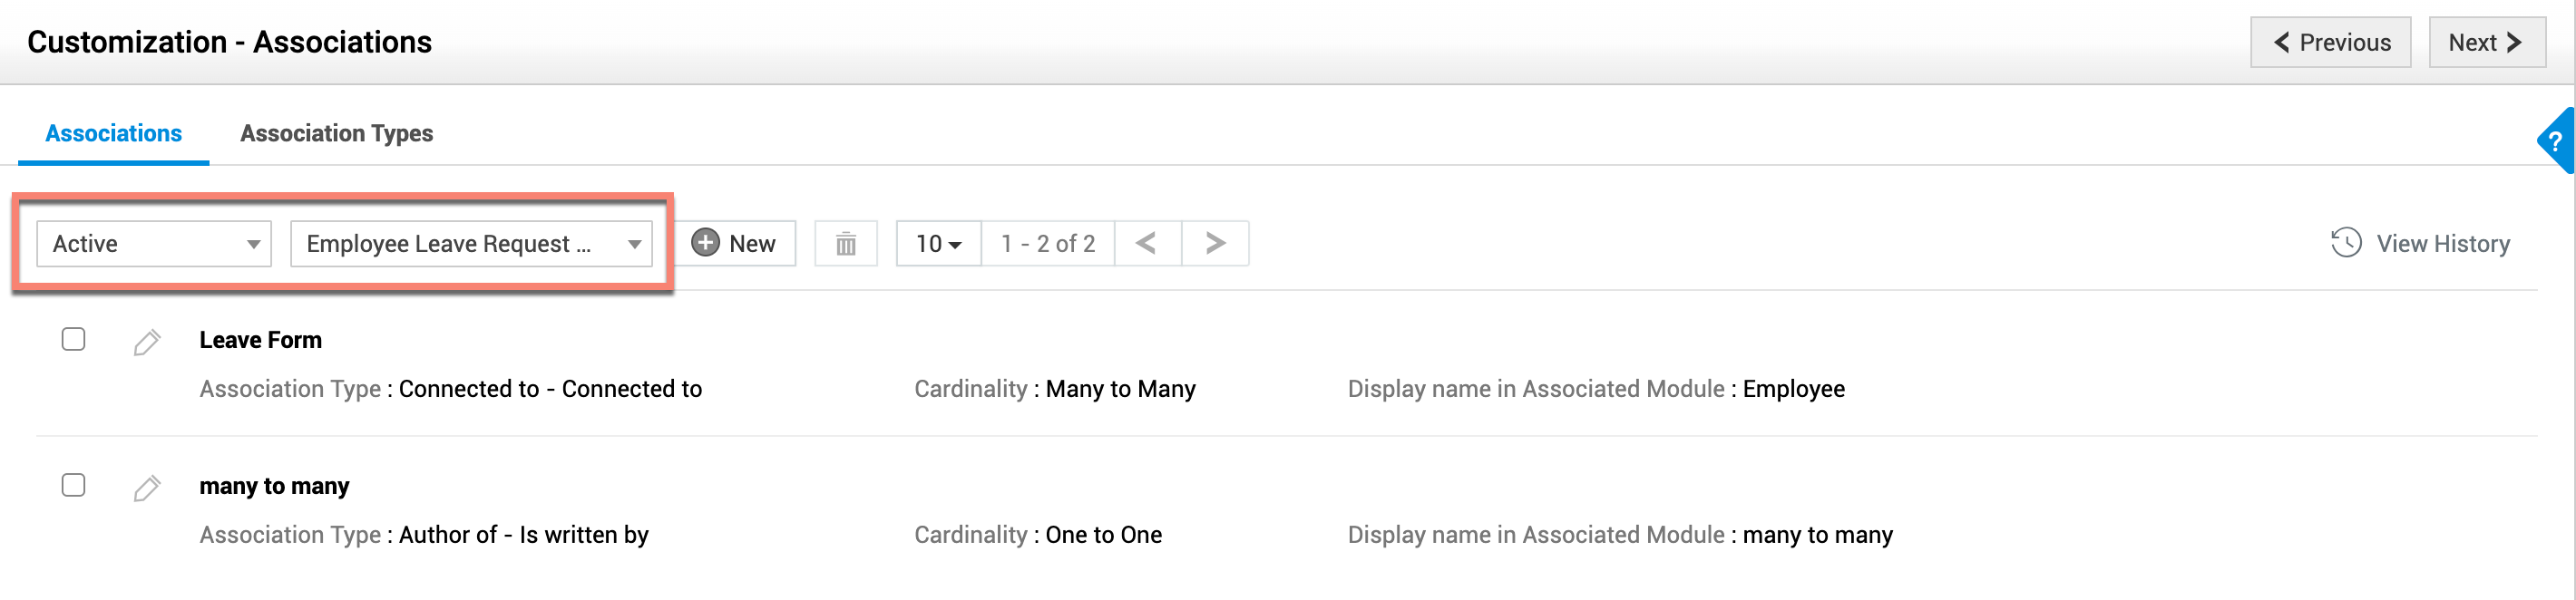Click the Next button
The image size is (2576, 600).
point(2486,42)
